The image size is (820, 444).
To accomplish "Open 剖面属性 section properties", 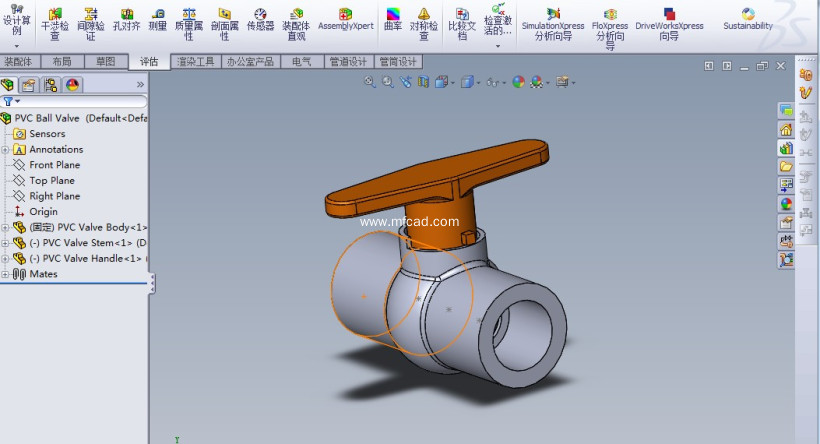I will pyautogui.click(x=224, y=24).
